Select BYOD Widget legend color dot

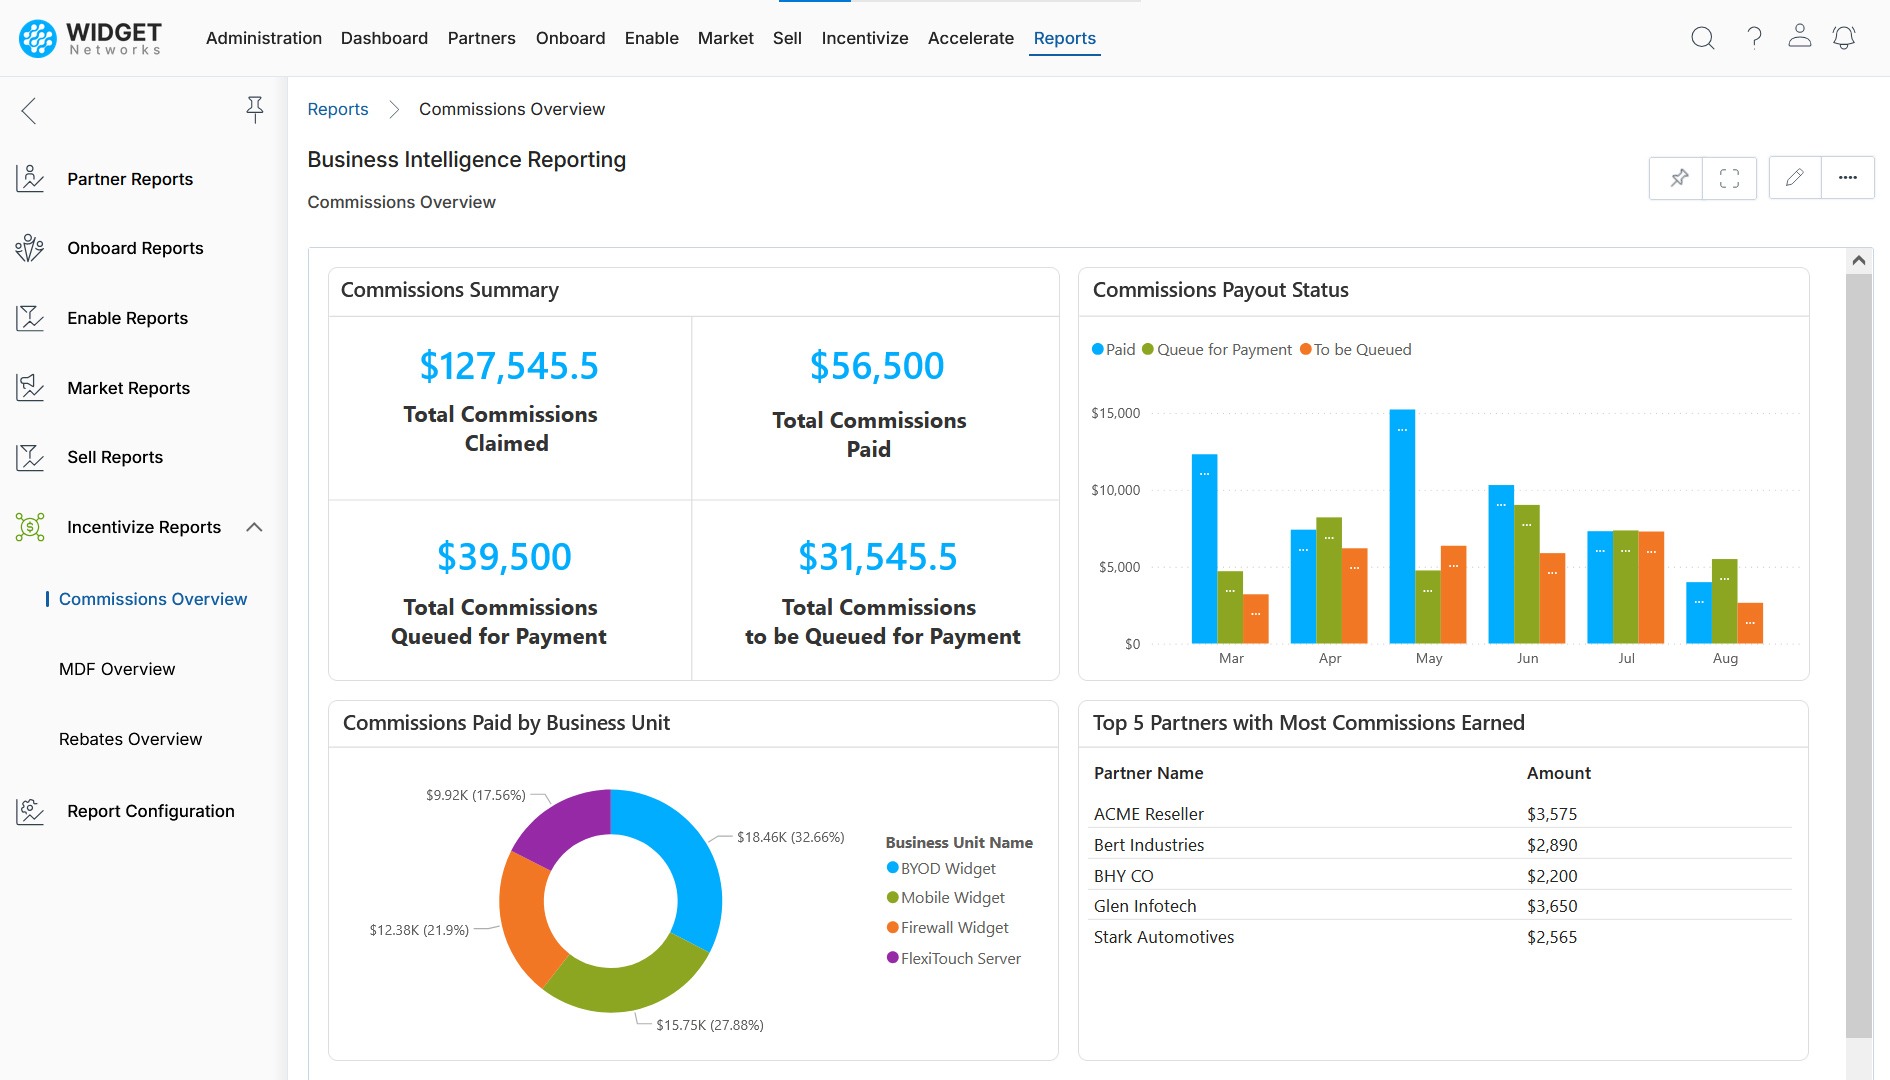893,868
